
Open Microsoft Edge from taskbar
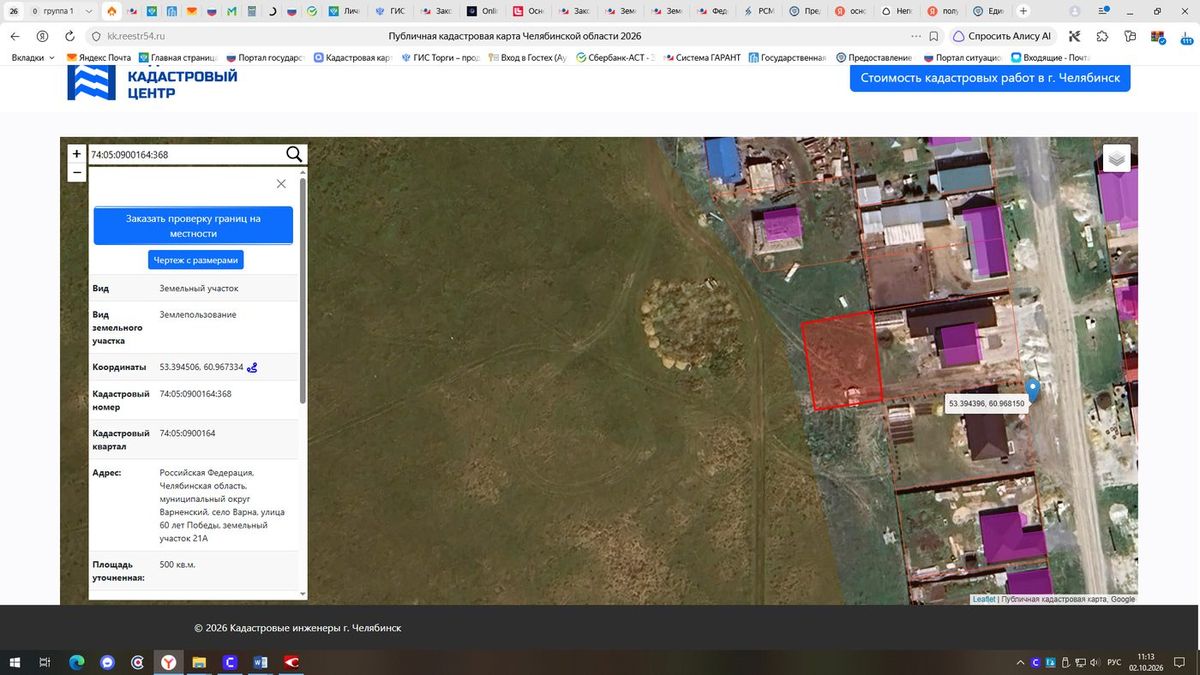tap(76, 662)
